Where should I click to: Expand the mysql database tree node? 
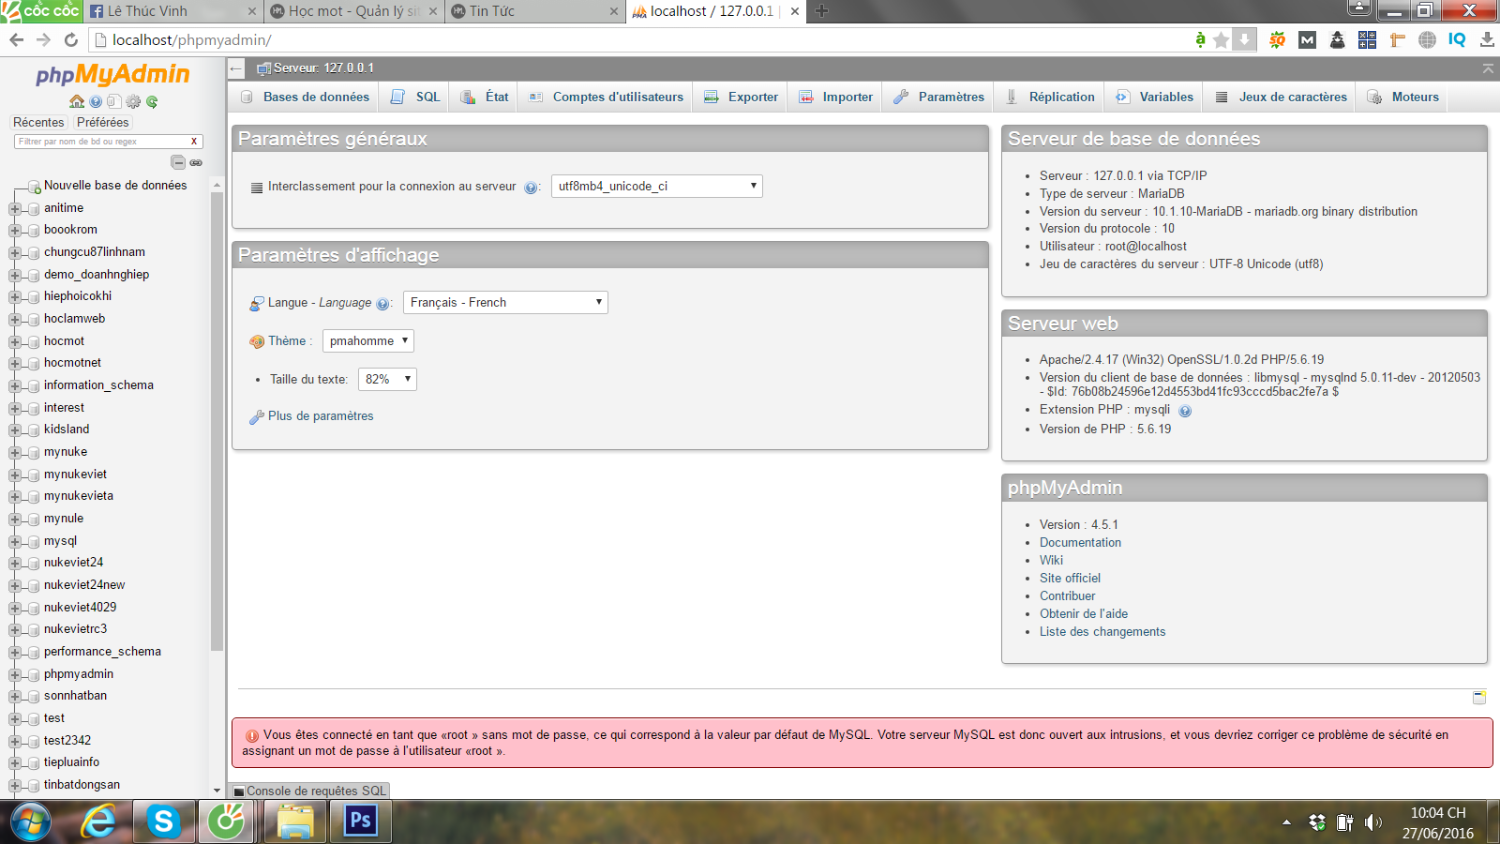(x=15, y=542)
